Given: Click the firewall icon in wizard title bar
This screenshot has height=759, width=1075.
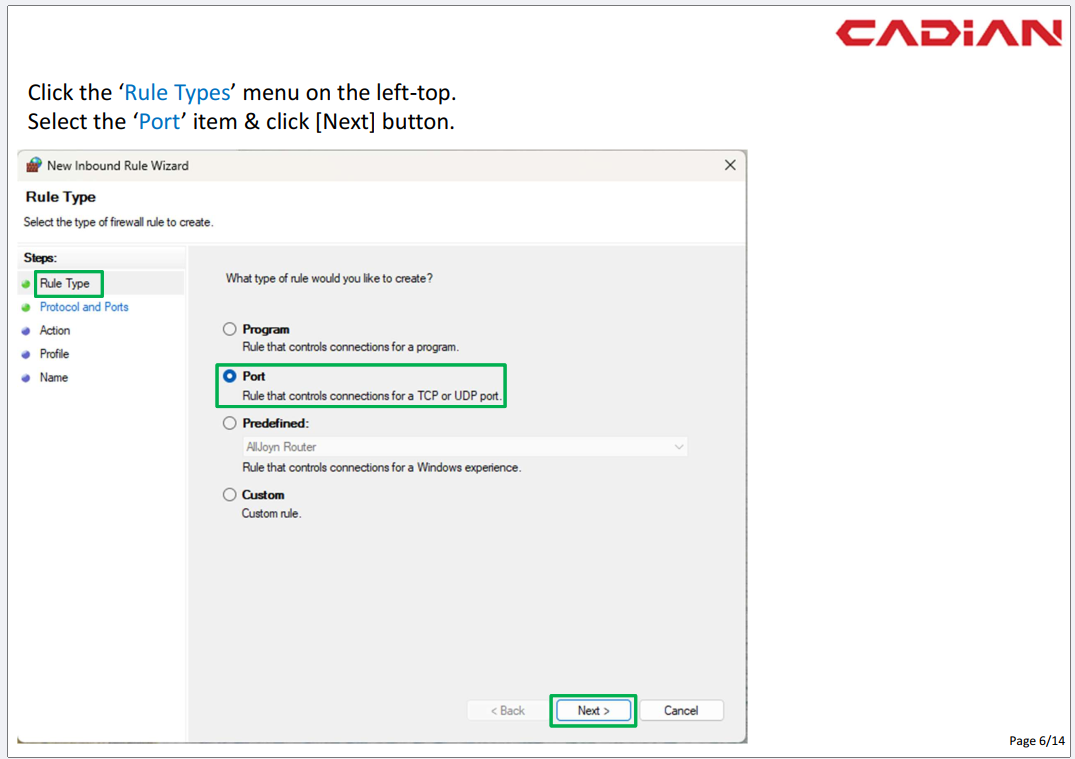Looking at the screenshot, I should coord(34,165).
